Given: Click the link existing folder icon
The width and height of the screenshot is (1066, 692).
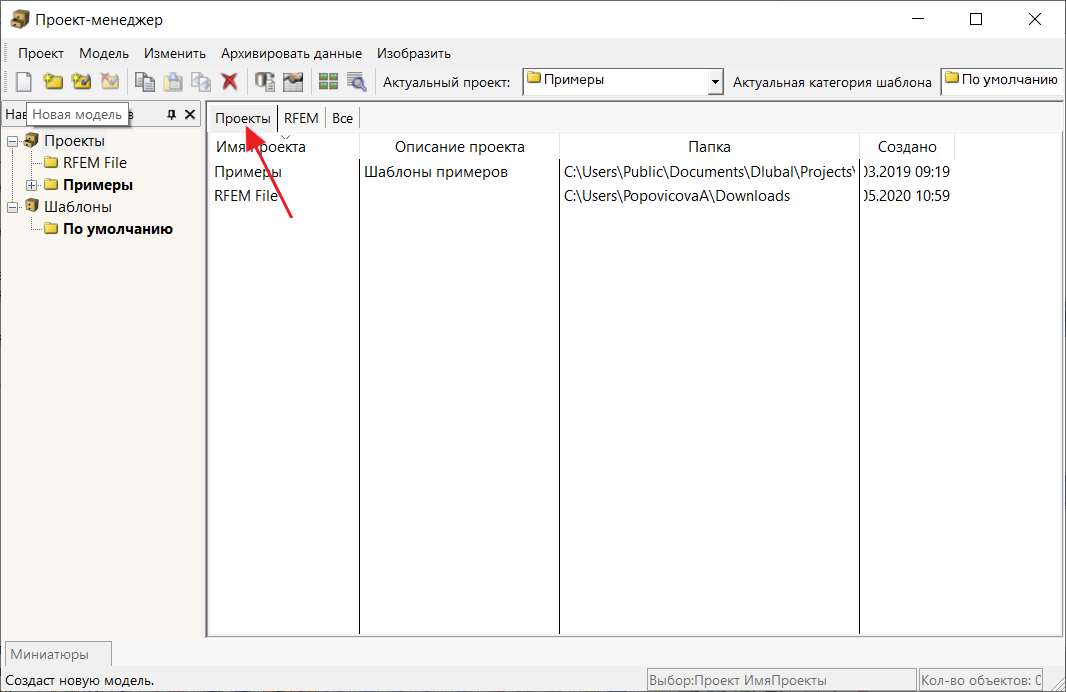Looking at the screenshot, I should tap(81, 82).
